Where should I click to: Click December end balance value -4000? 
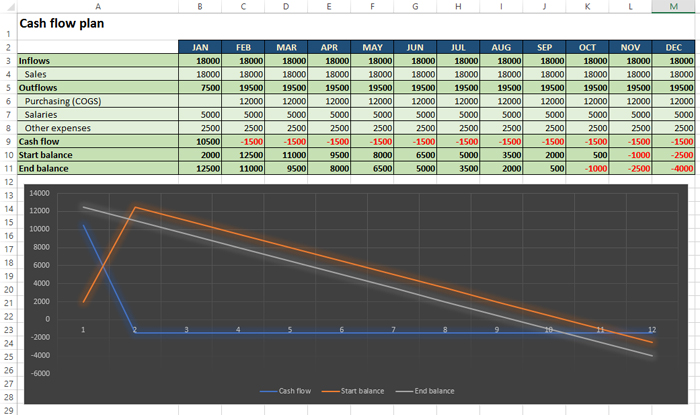click(668, 169)
